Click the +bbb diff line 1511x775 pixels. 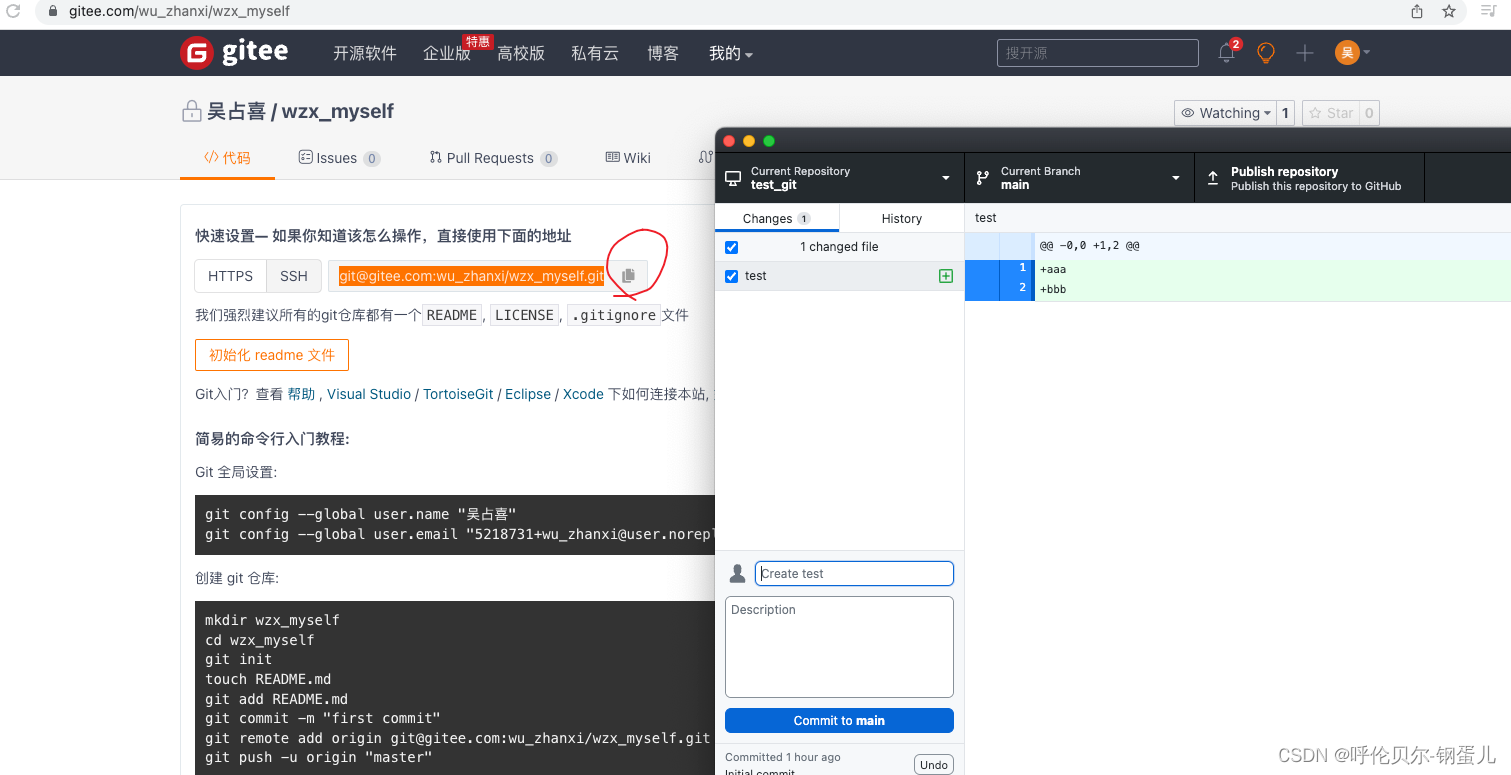pos(1238,289)
